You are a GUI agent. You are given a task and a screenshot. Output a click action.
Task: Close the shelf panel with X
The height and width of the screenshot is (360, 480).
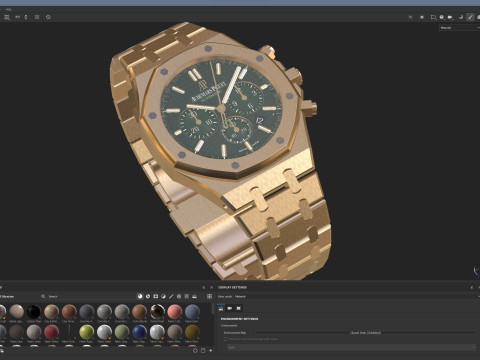211,287
